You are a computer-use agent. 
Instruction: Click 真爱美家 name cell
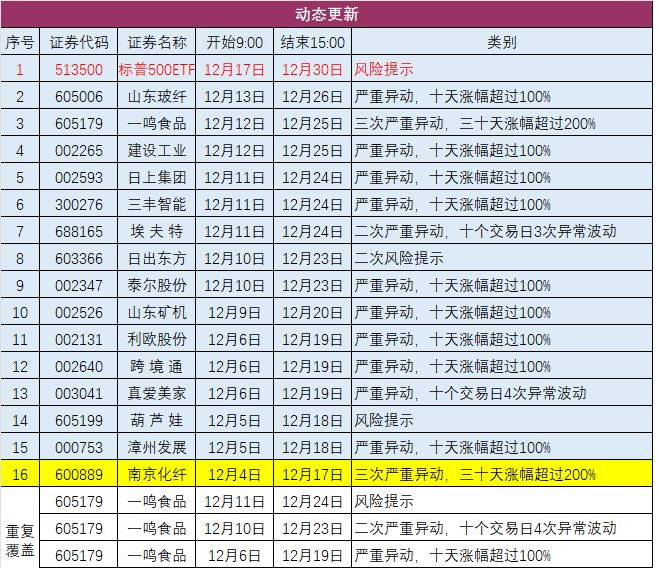[x=157, y=393]
